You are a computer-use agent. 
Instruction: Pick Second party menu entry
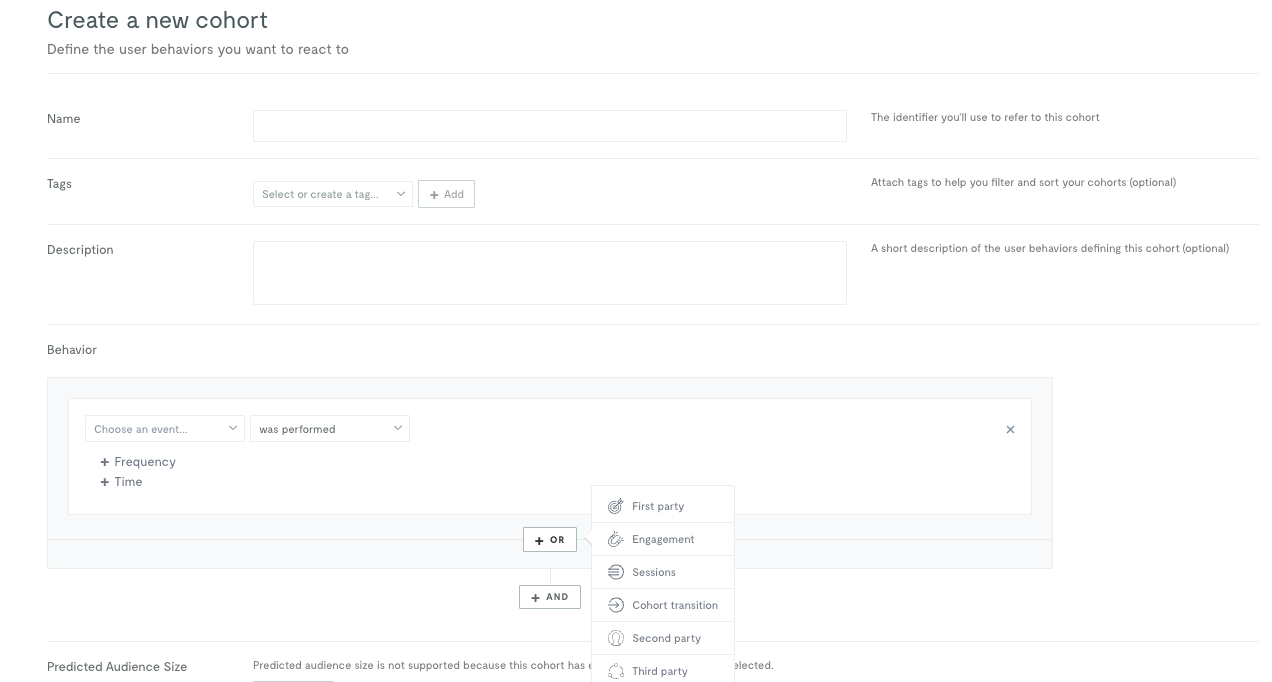(x=663, y=638)
